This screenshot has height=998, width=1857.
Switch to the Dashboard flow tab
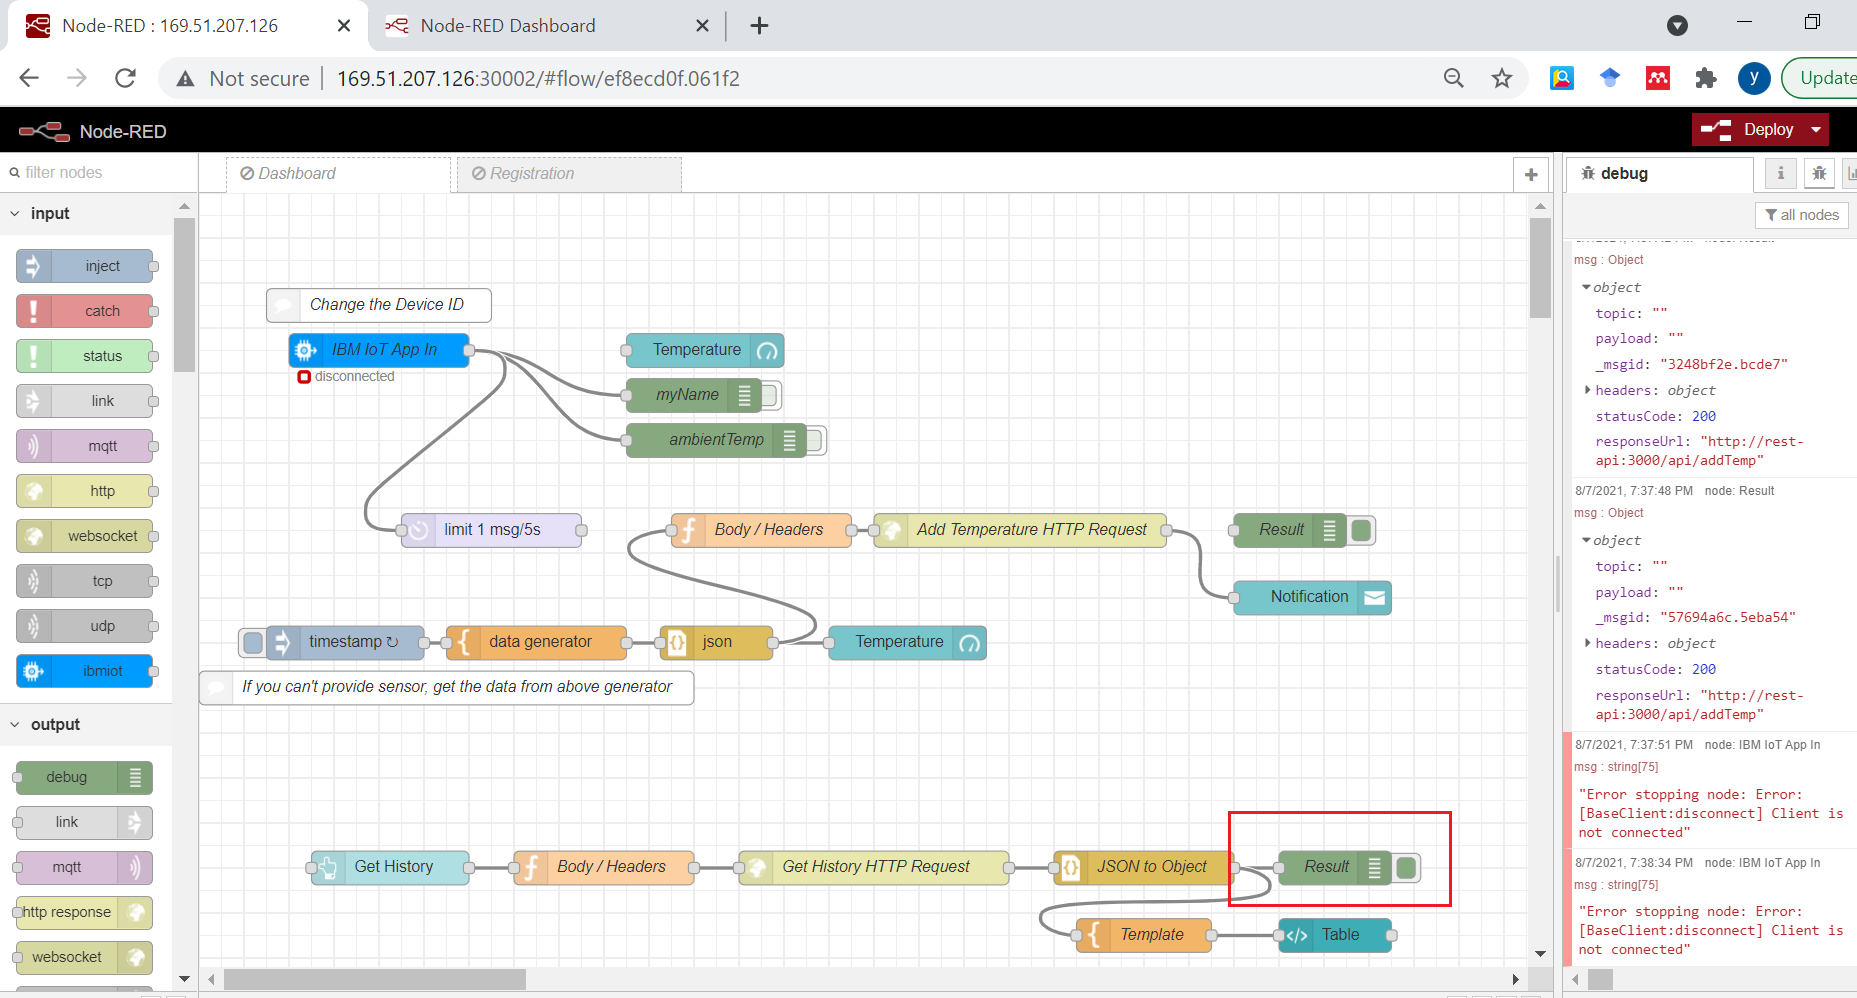click(338, 173)
